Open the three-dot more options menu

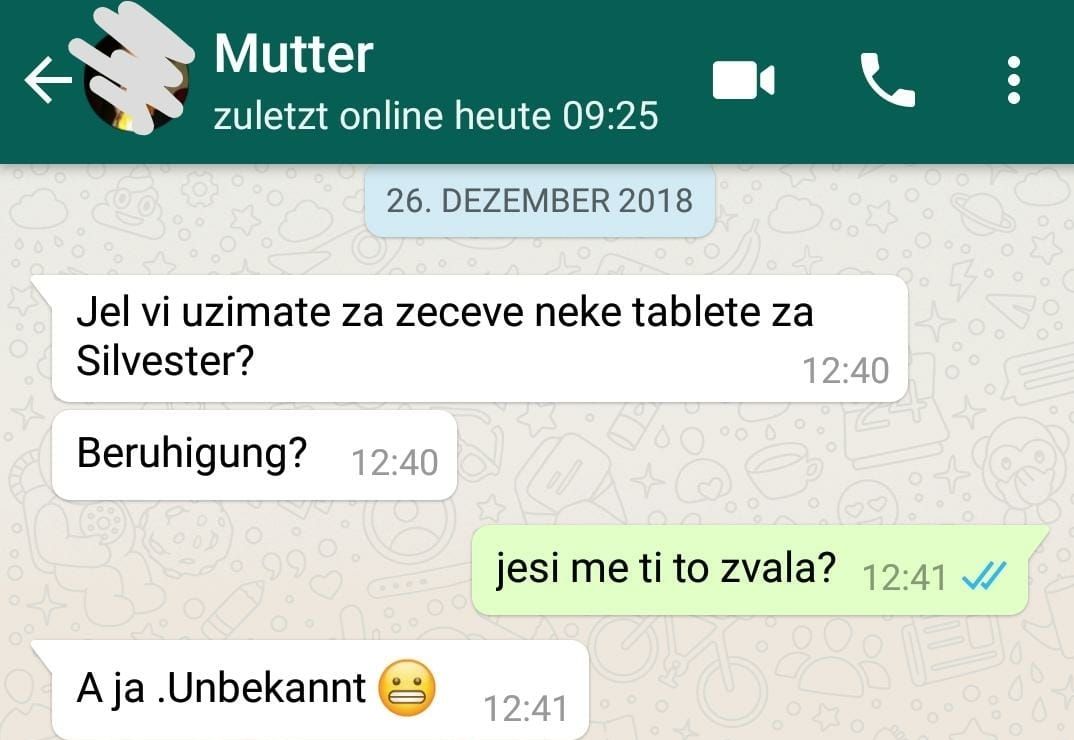[x=1014, y=80]
